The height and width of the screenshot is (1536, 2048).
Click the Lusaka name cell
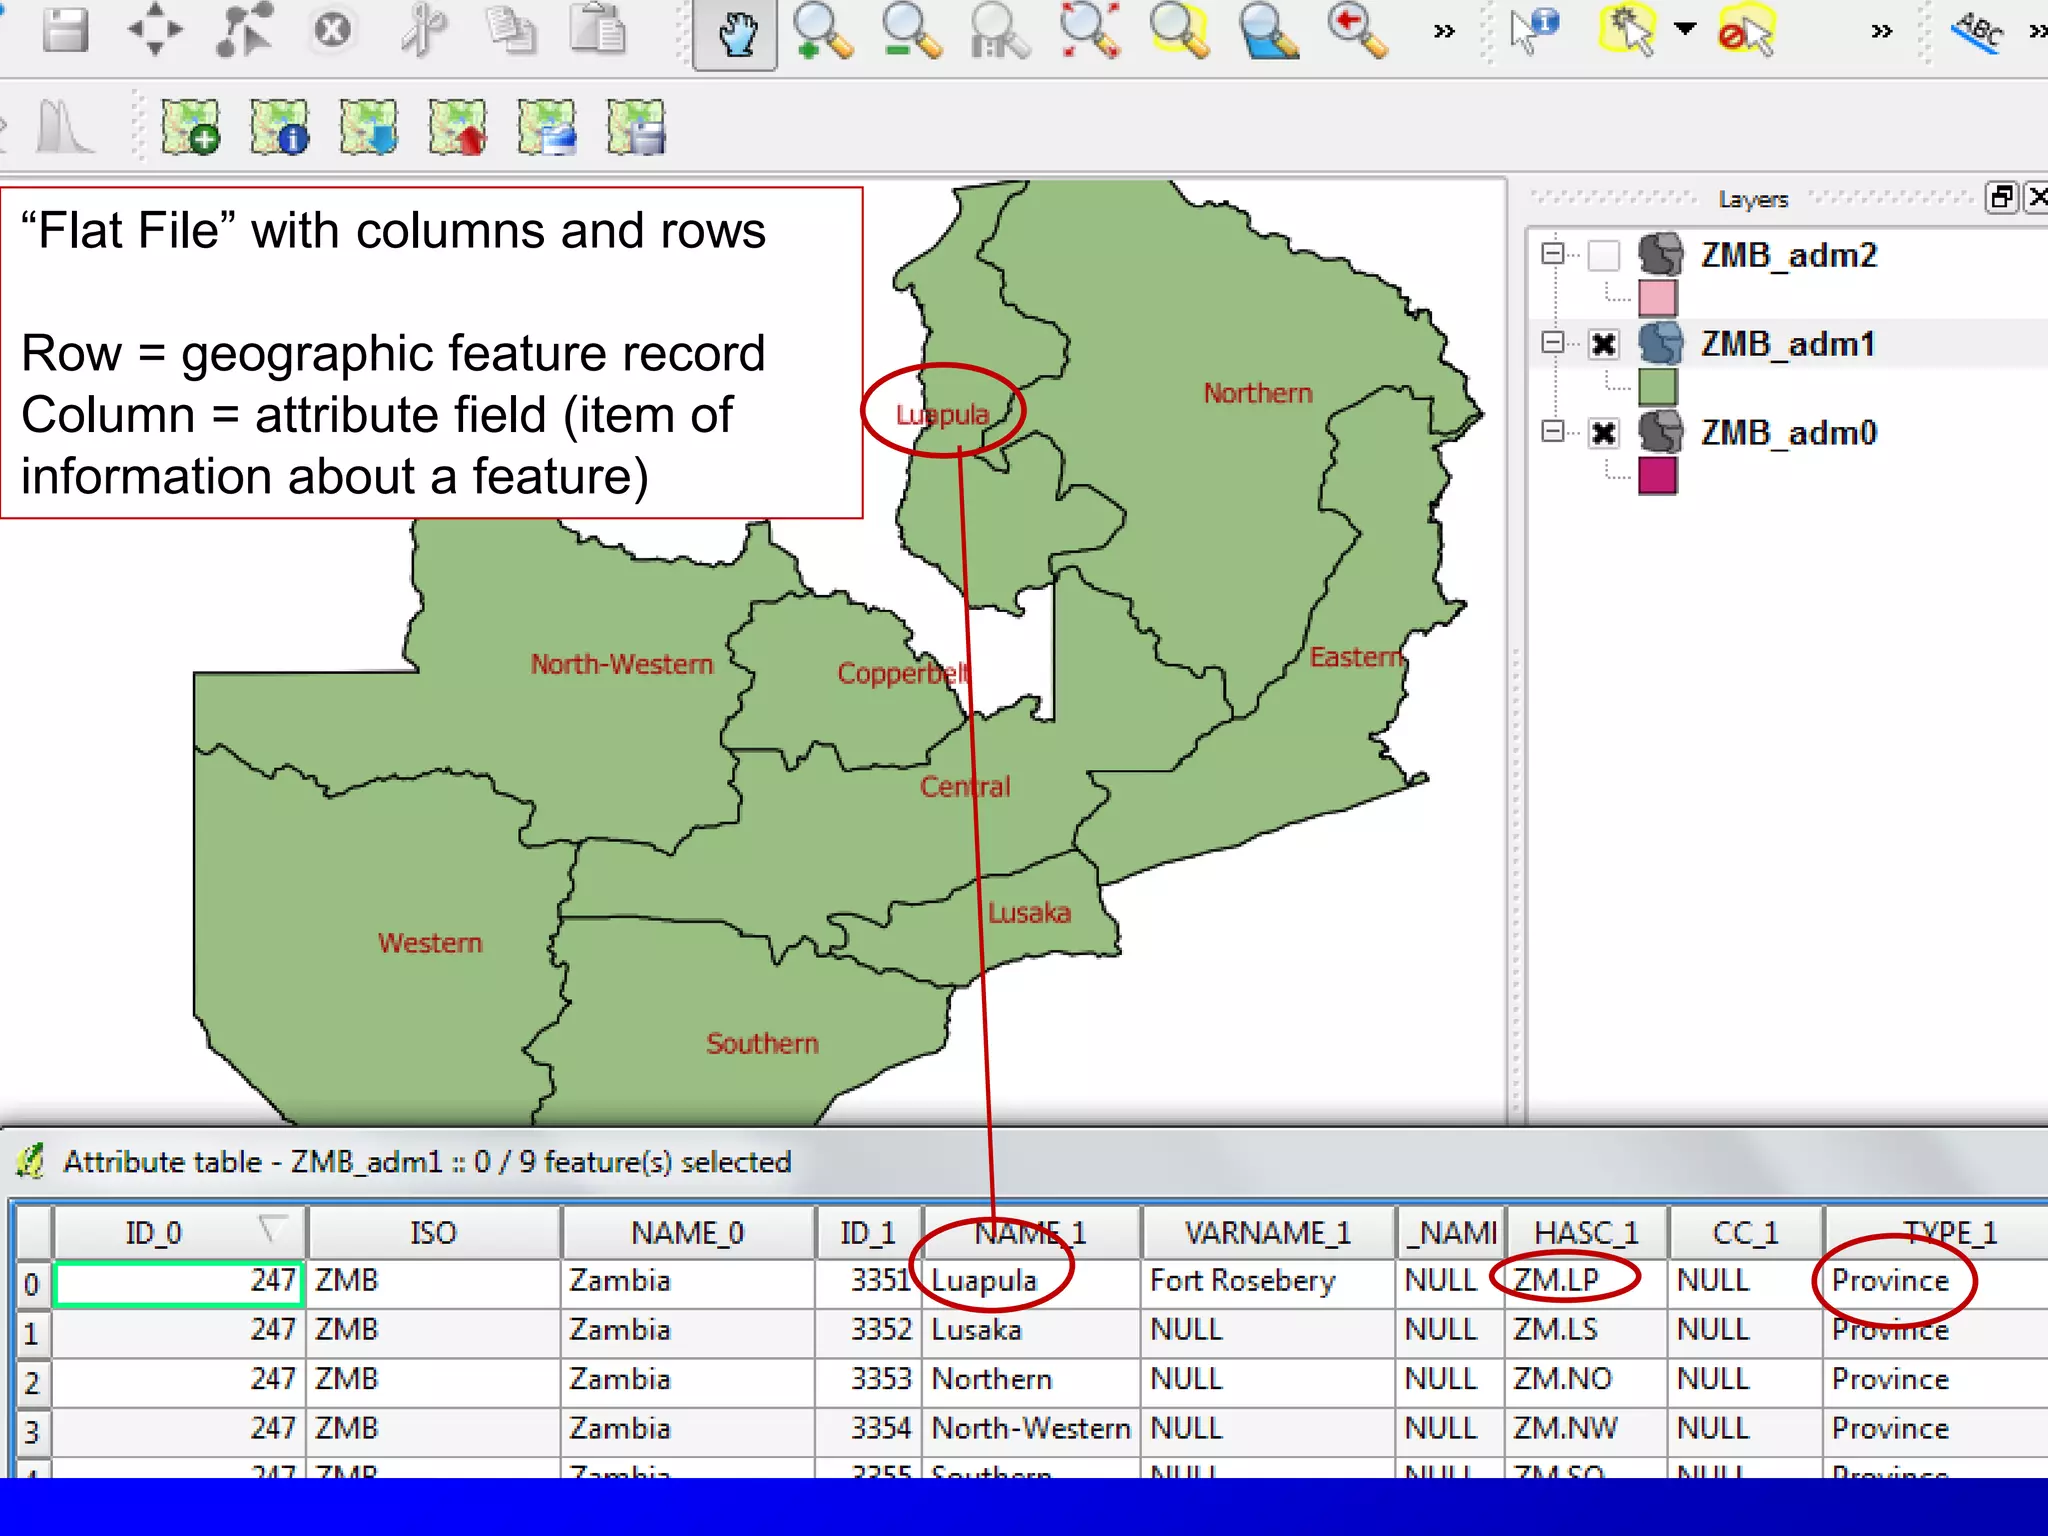(1031, 1331)
